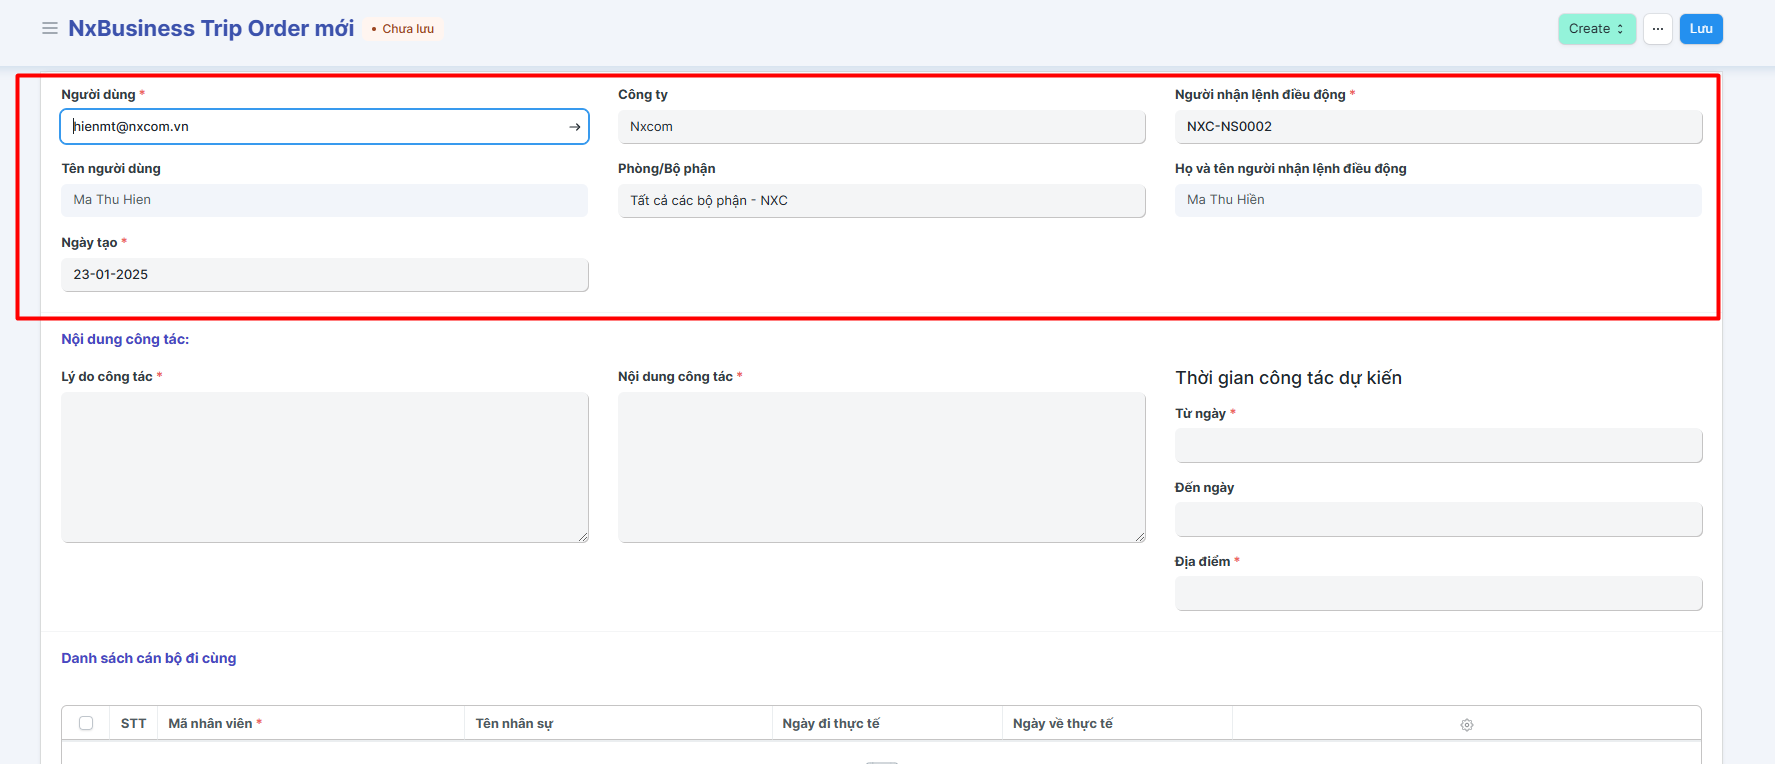The image size is (1775, 764).
Task: Click the Lý do công tác text area
Action: (x=324, y=467)
